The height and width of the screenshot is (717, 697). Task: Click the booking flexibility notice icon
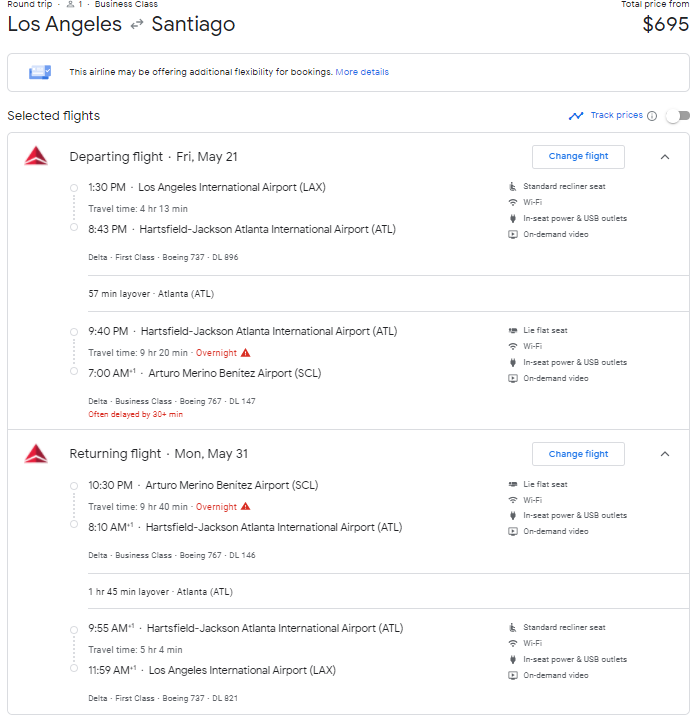(x=40, y=72)
